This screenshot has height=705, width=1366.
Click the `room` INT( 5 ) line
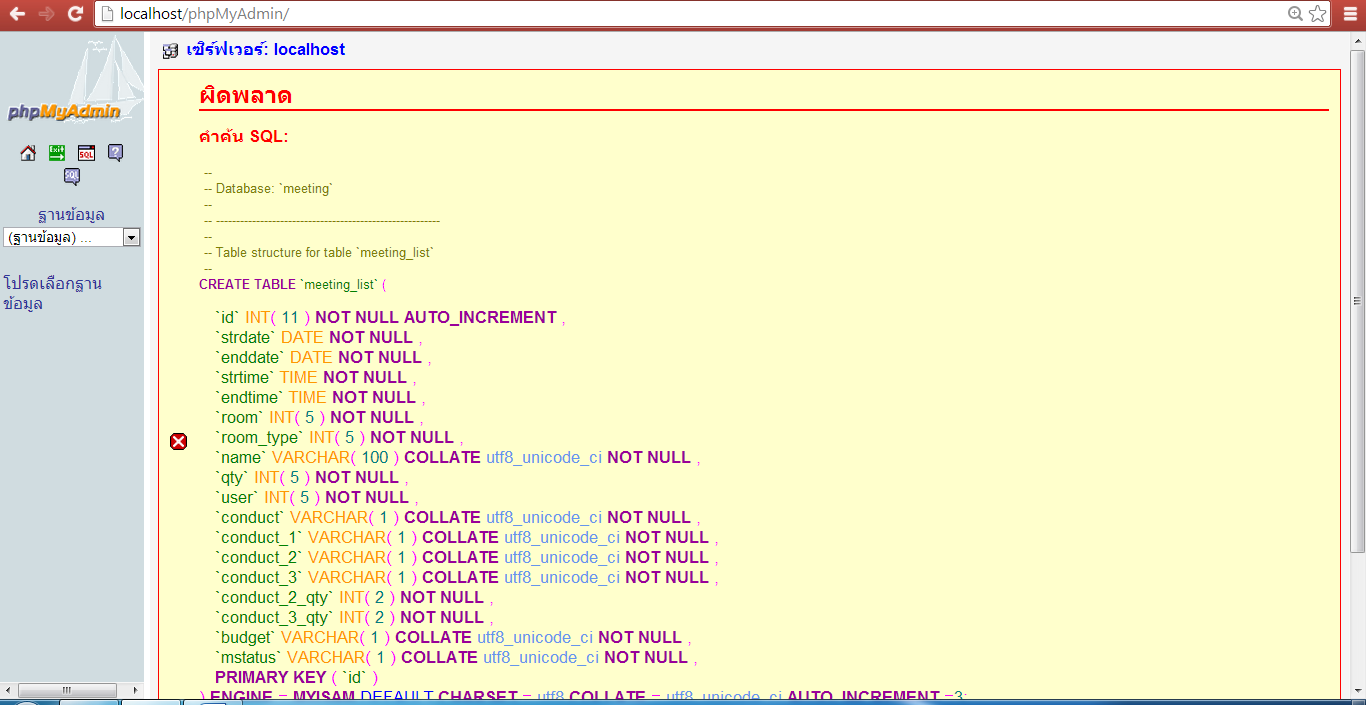[x=319, y=417]
